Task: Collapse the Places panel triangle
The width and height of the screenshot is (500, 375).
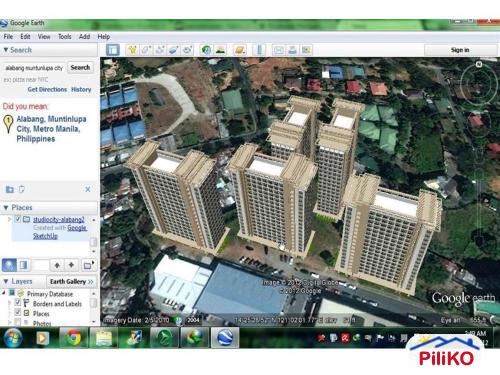Action: point(6,207)
